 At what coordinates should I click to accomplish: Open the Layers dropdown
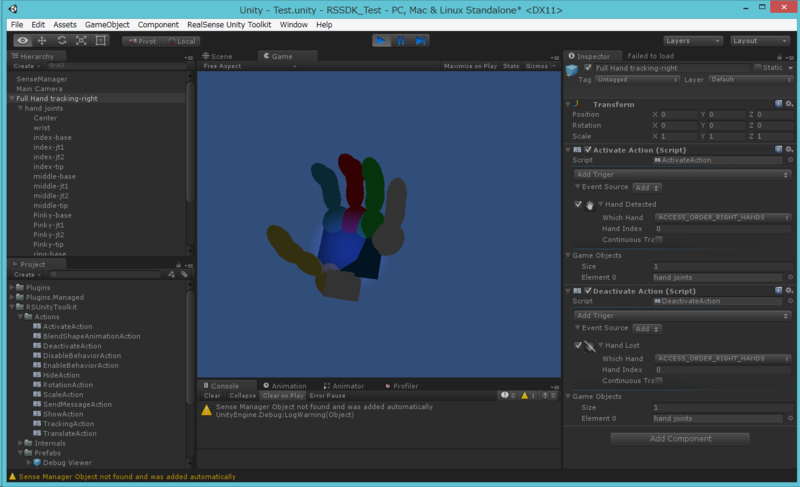(x=692, y=41)
